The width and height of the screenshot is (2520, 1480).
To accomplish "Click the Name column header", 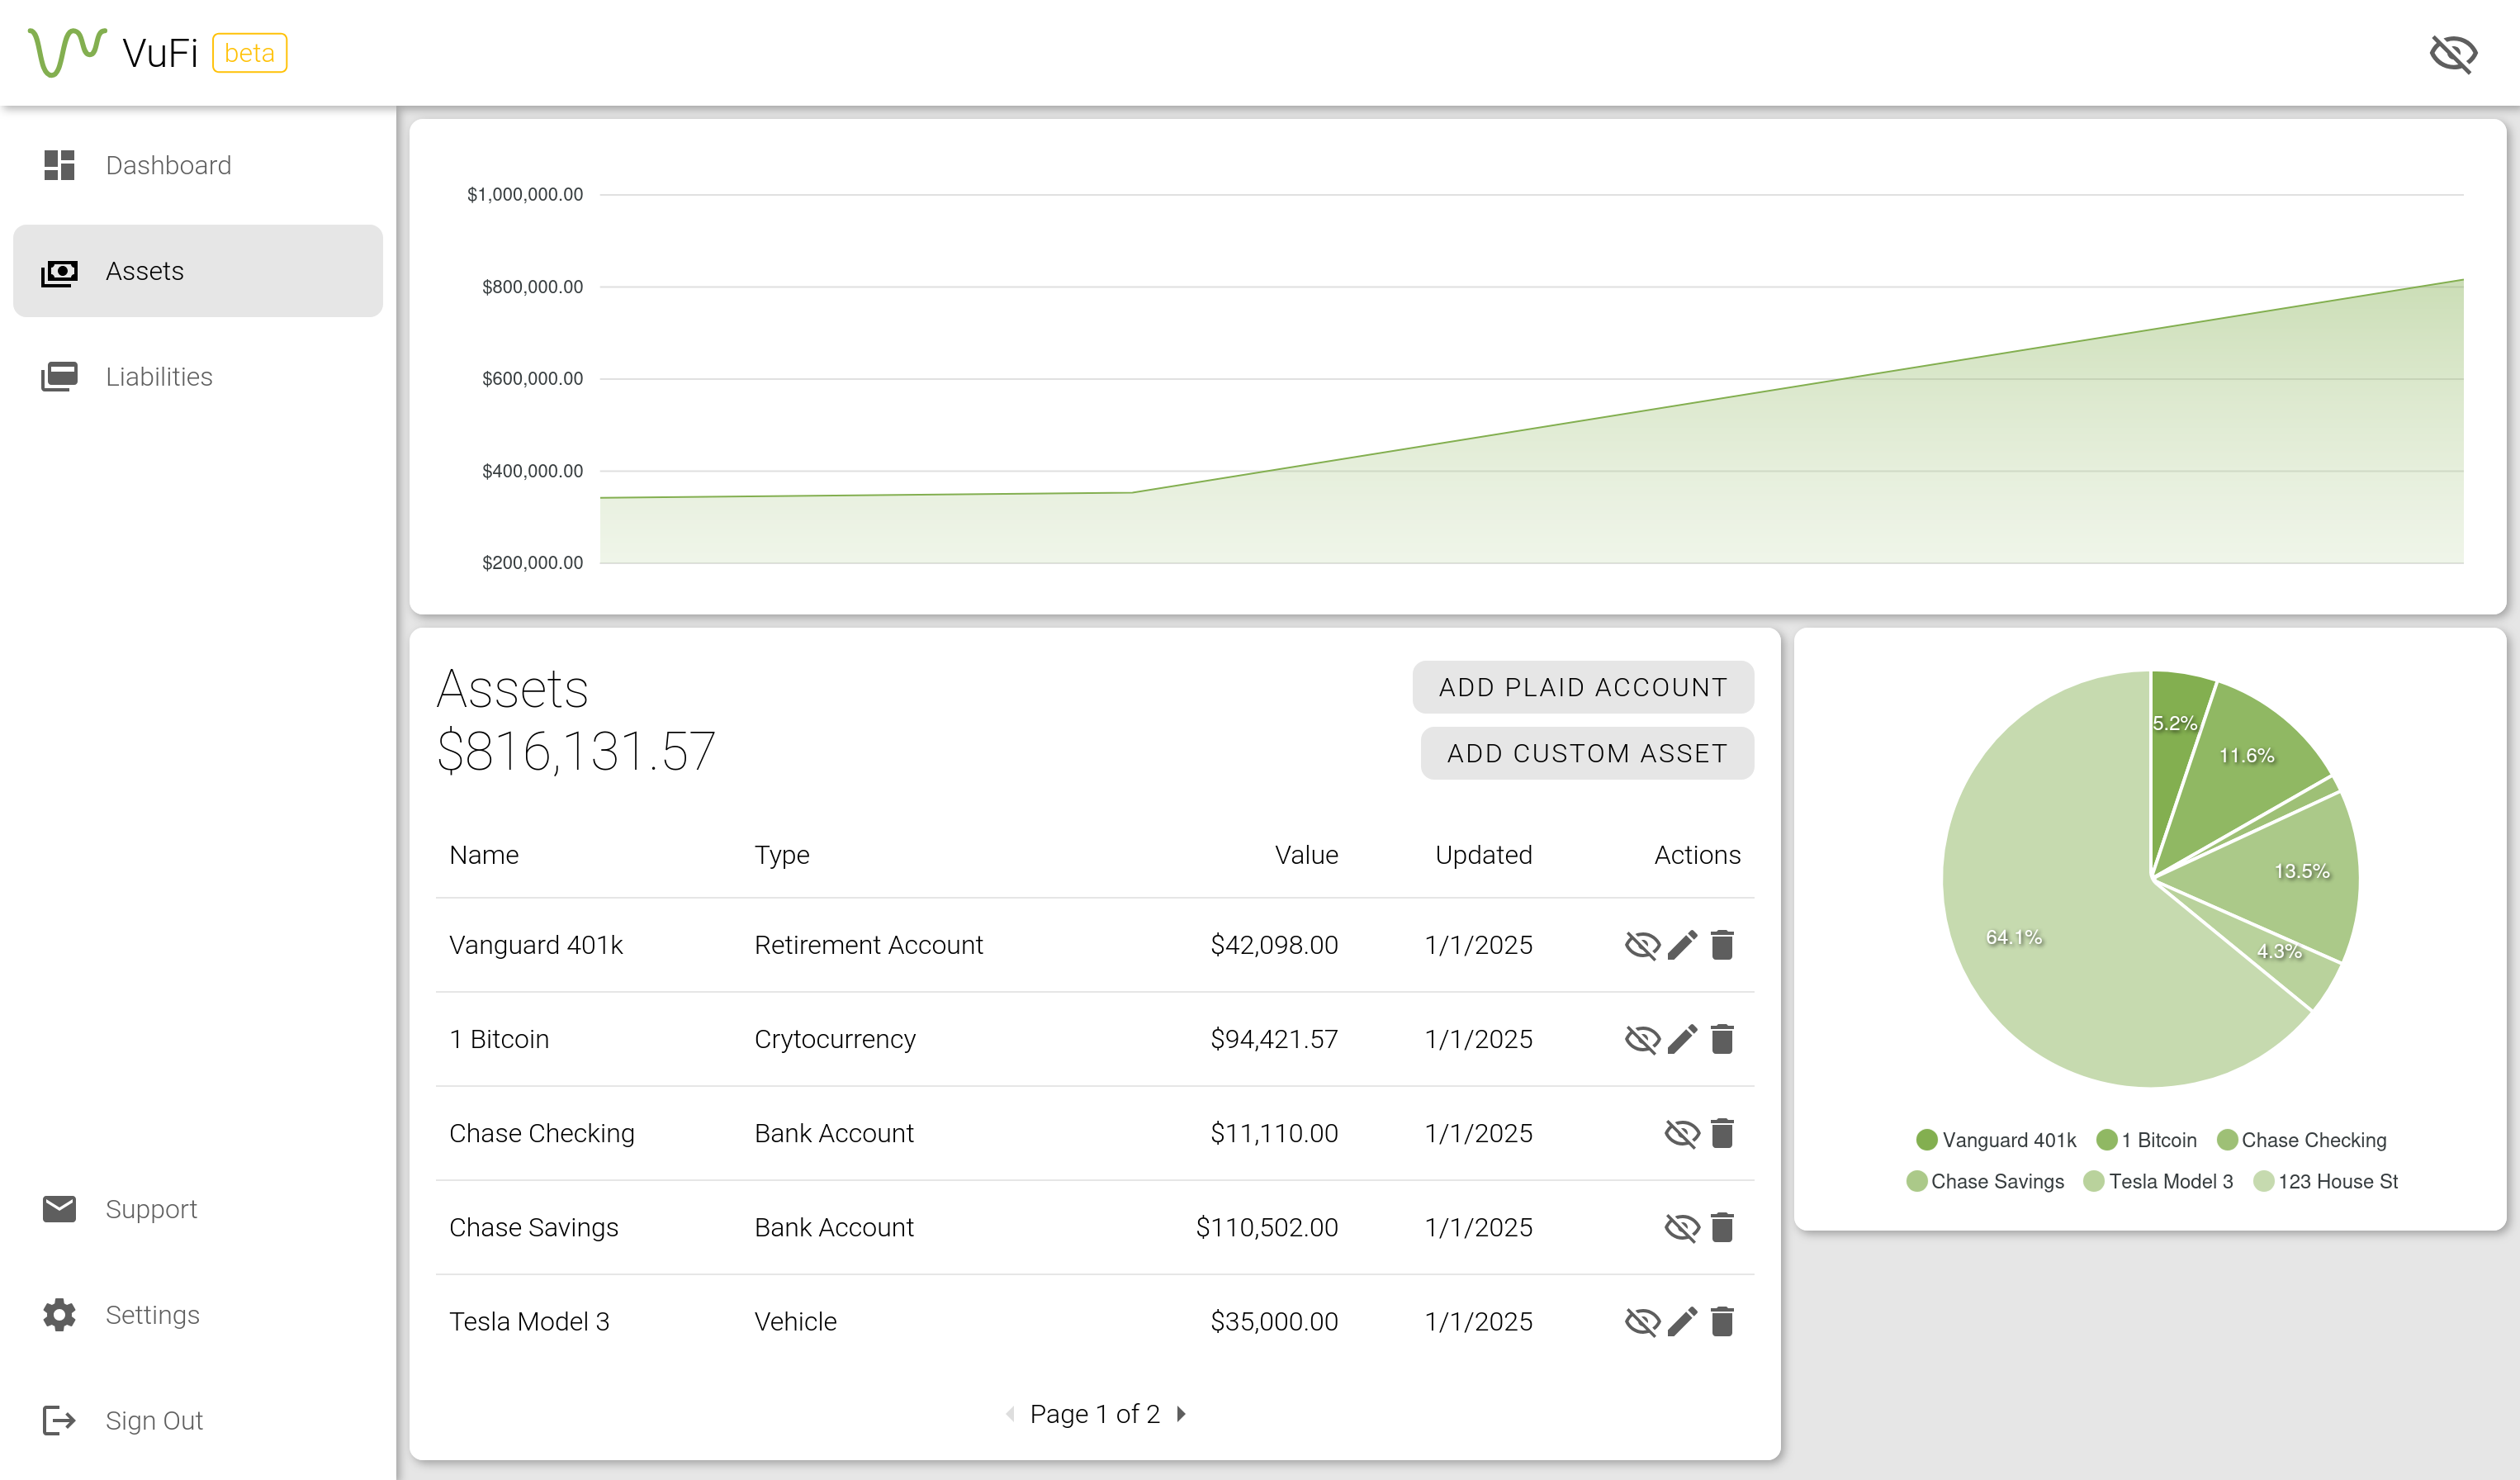I will coord(484,855).
